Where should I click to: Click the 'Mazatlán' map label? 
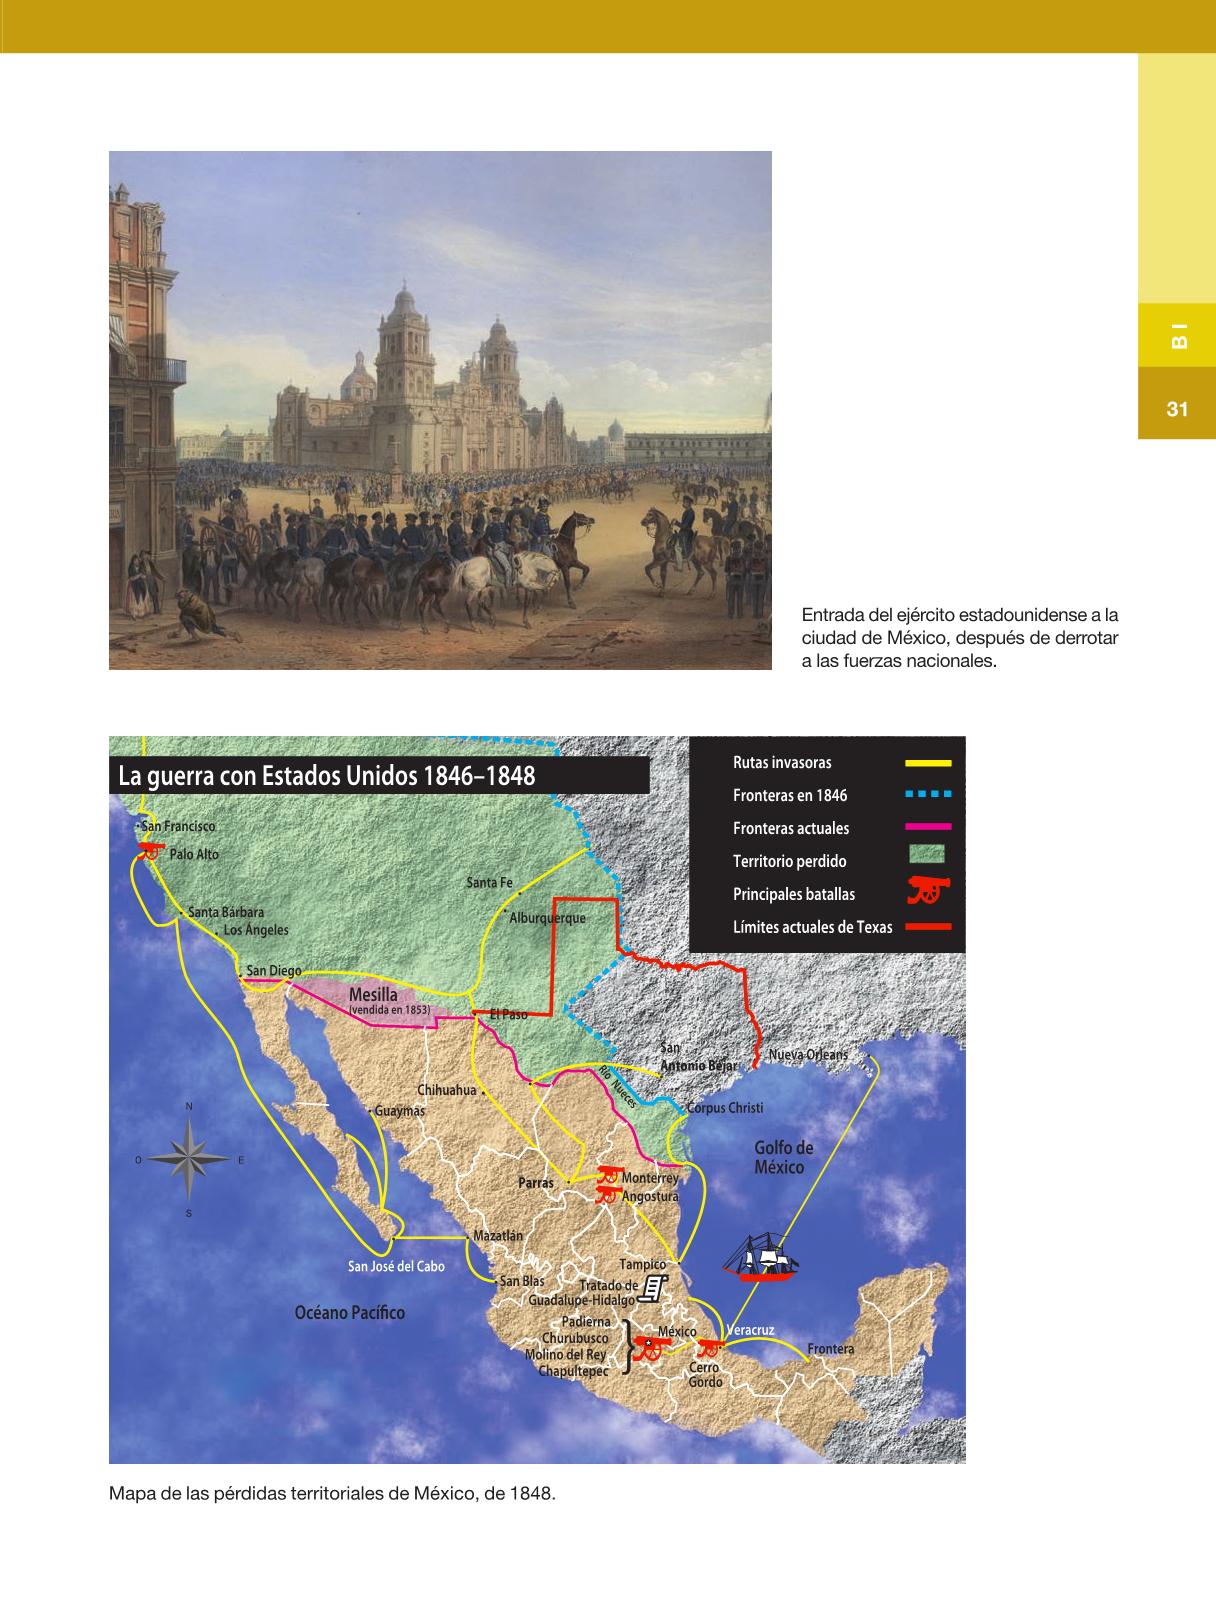point(498,1236)
